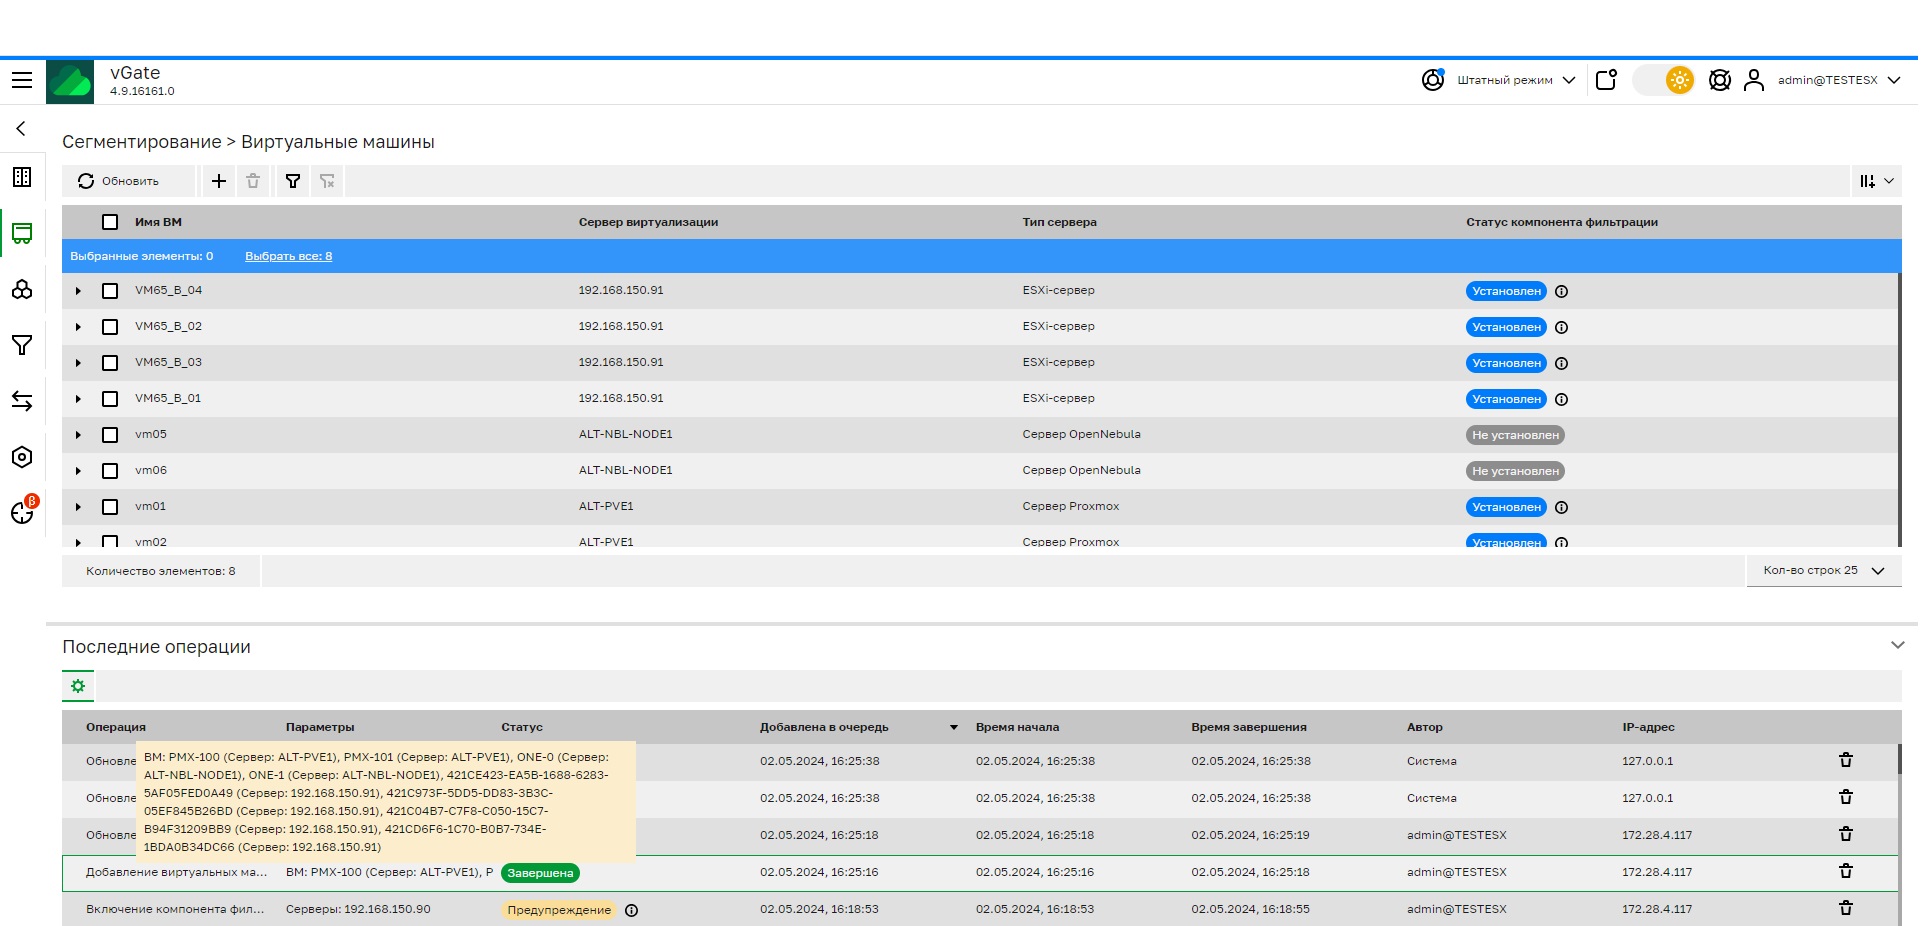Tick the vm05 row checkbox

(110, 435)
